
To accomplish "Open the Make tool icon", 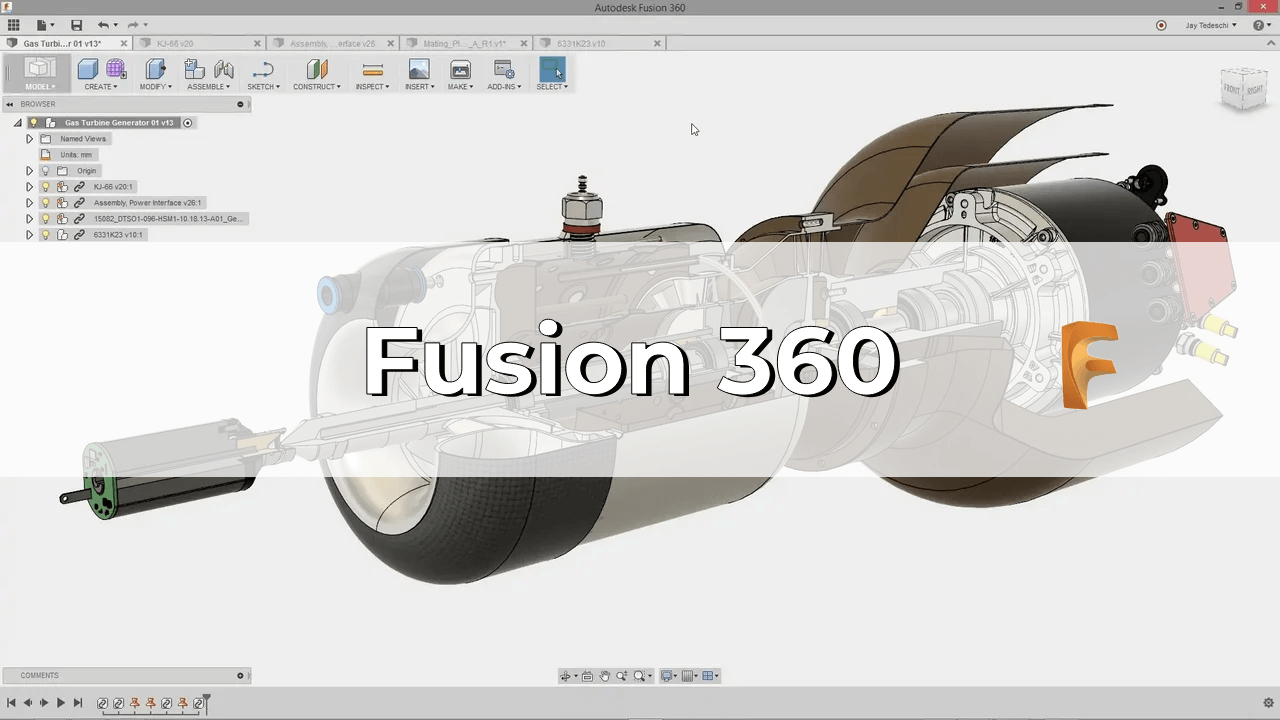I will pos(459,70).
